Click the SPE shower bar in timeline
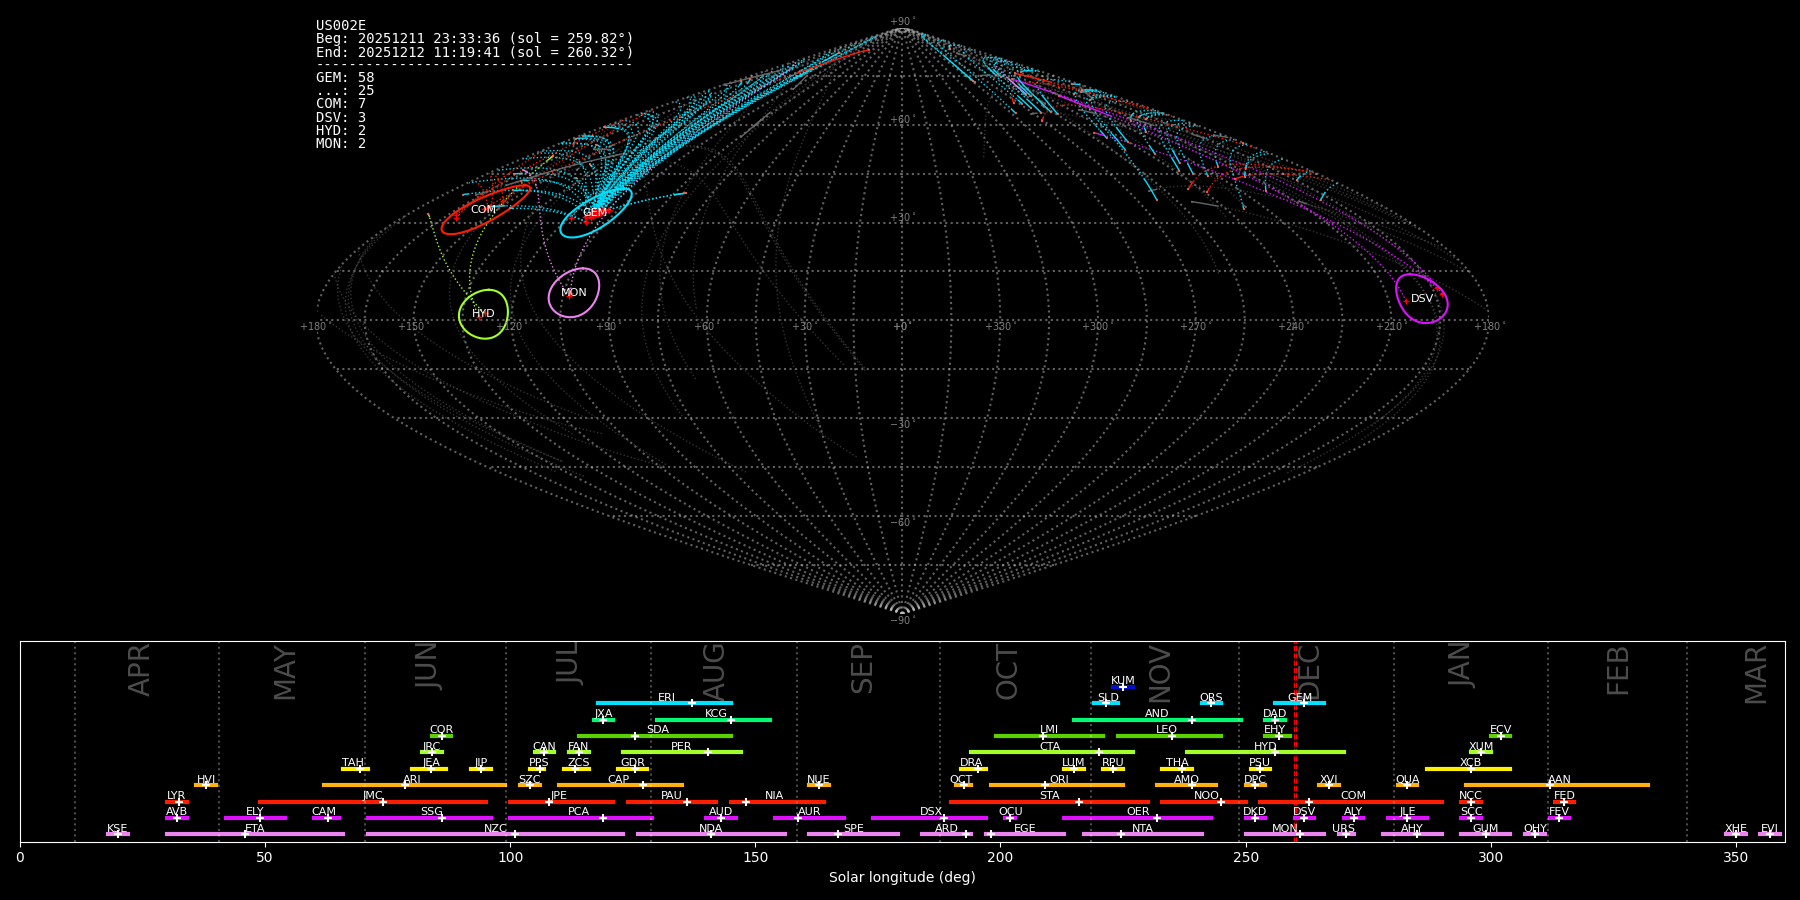This screenshot has width=1800, height=900. (x=853, y=834)
